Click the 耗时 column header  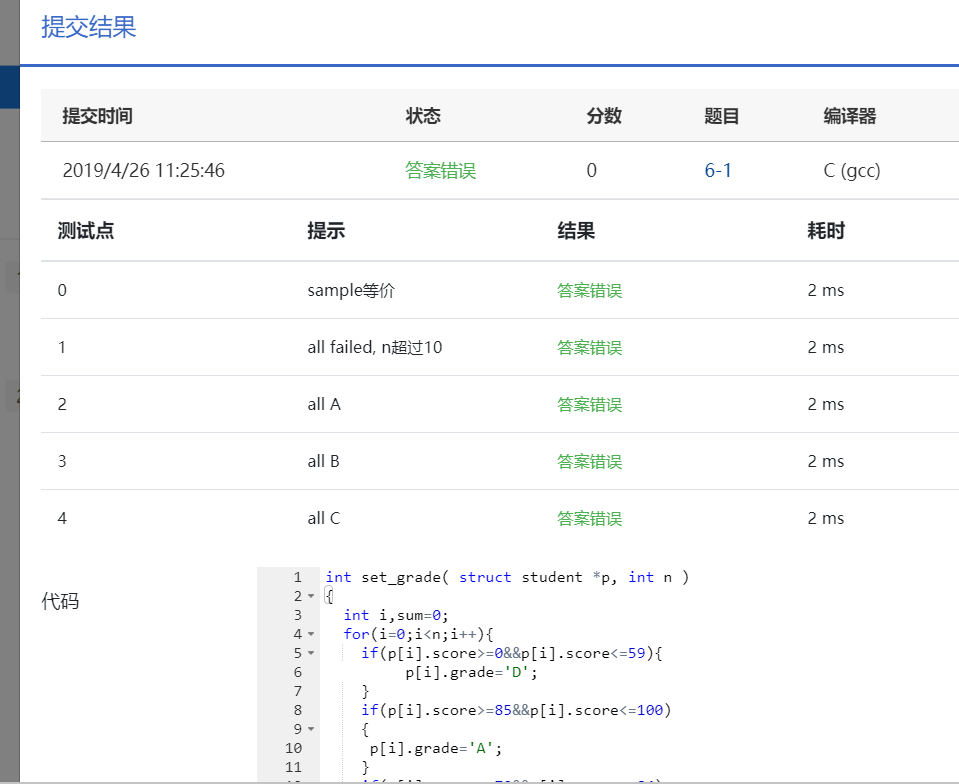point(825,231)
